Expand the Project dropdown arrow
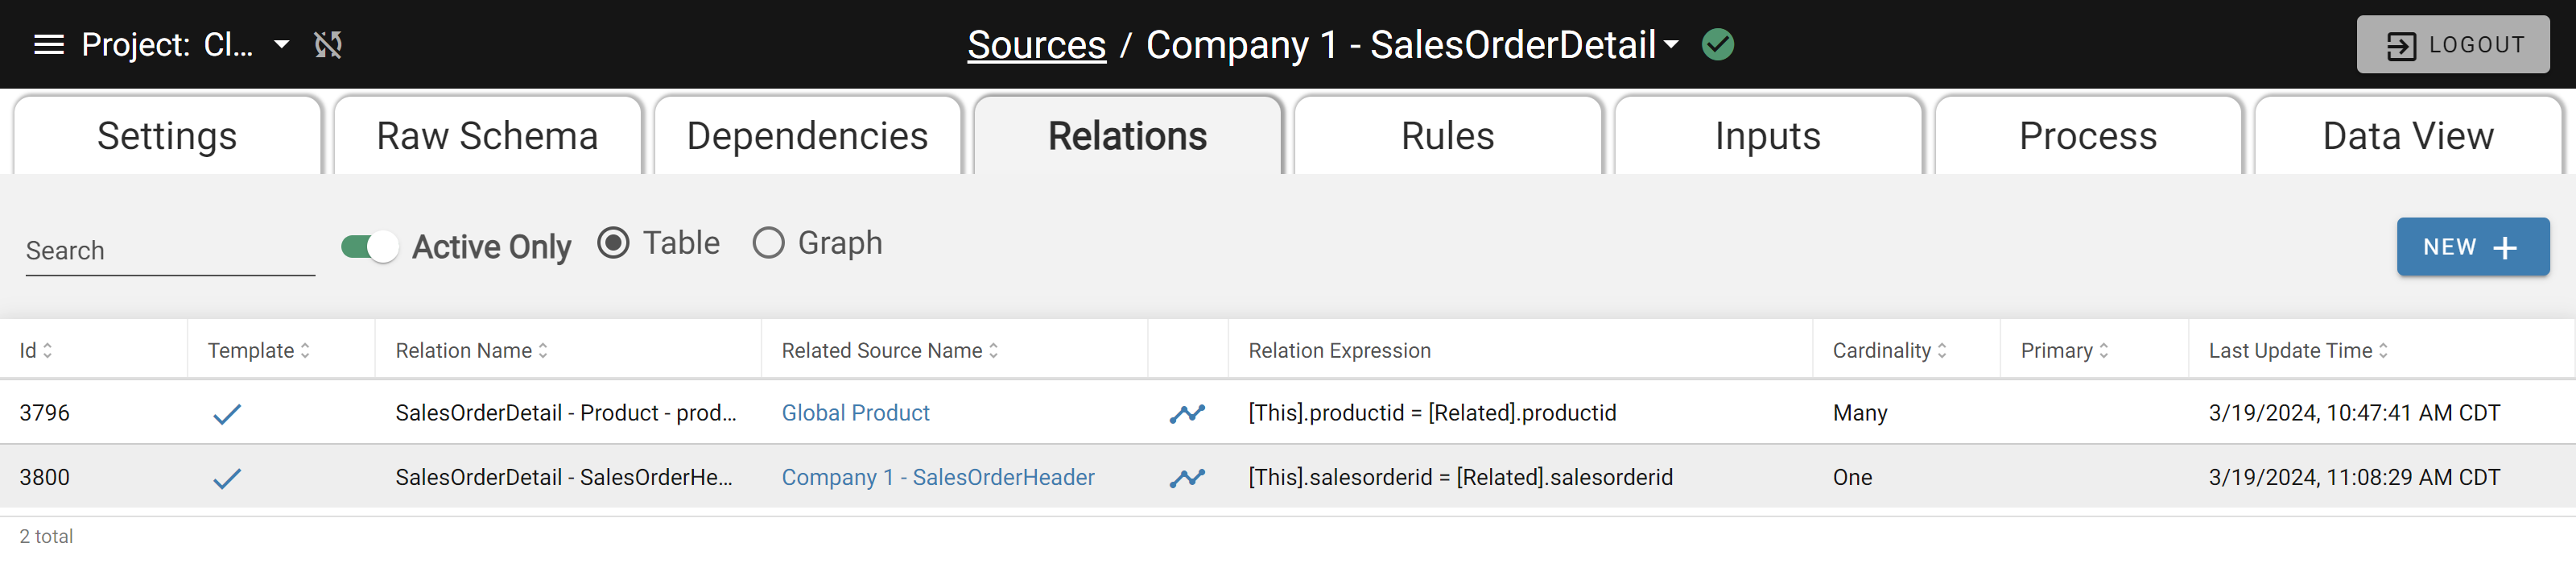Screen dimensions: 2576x572 282,44
